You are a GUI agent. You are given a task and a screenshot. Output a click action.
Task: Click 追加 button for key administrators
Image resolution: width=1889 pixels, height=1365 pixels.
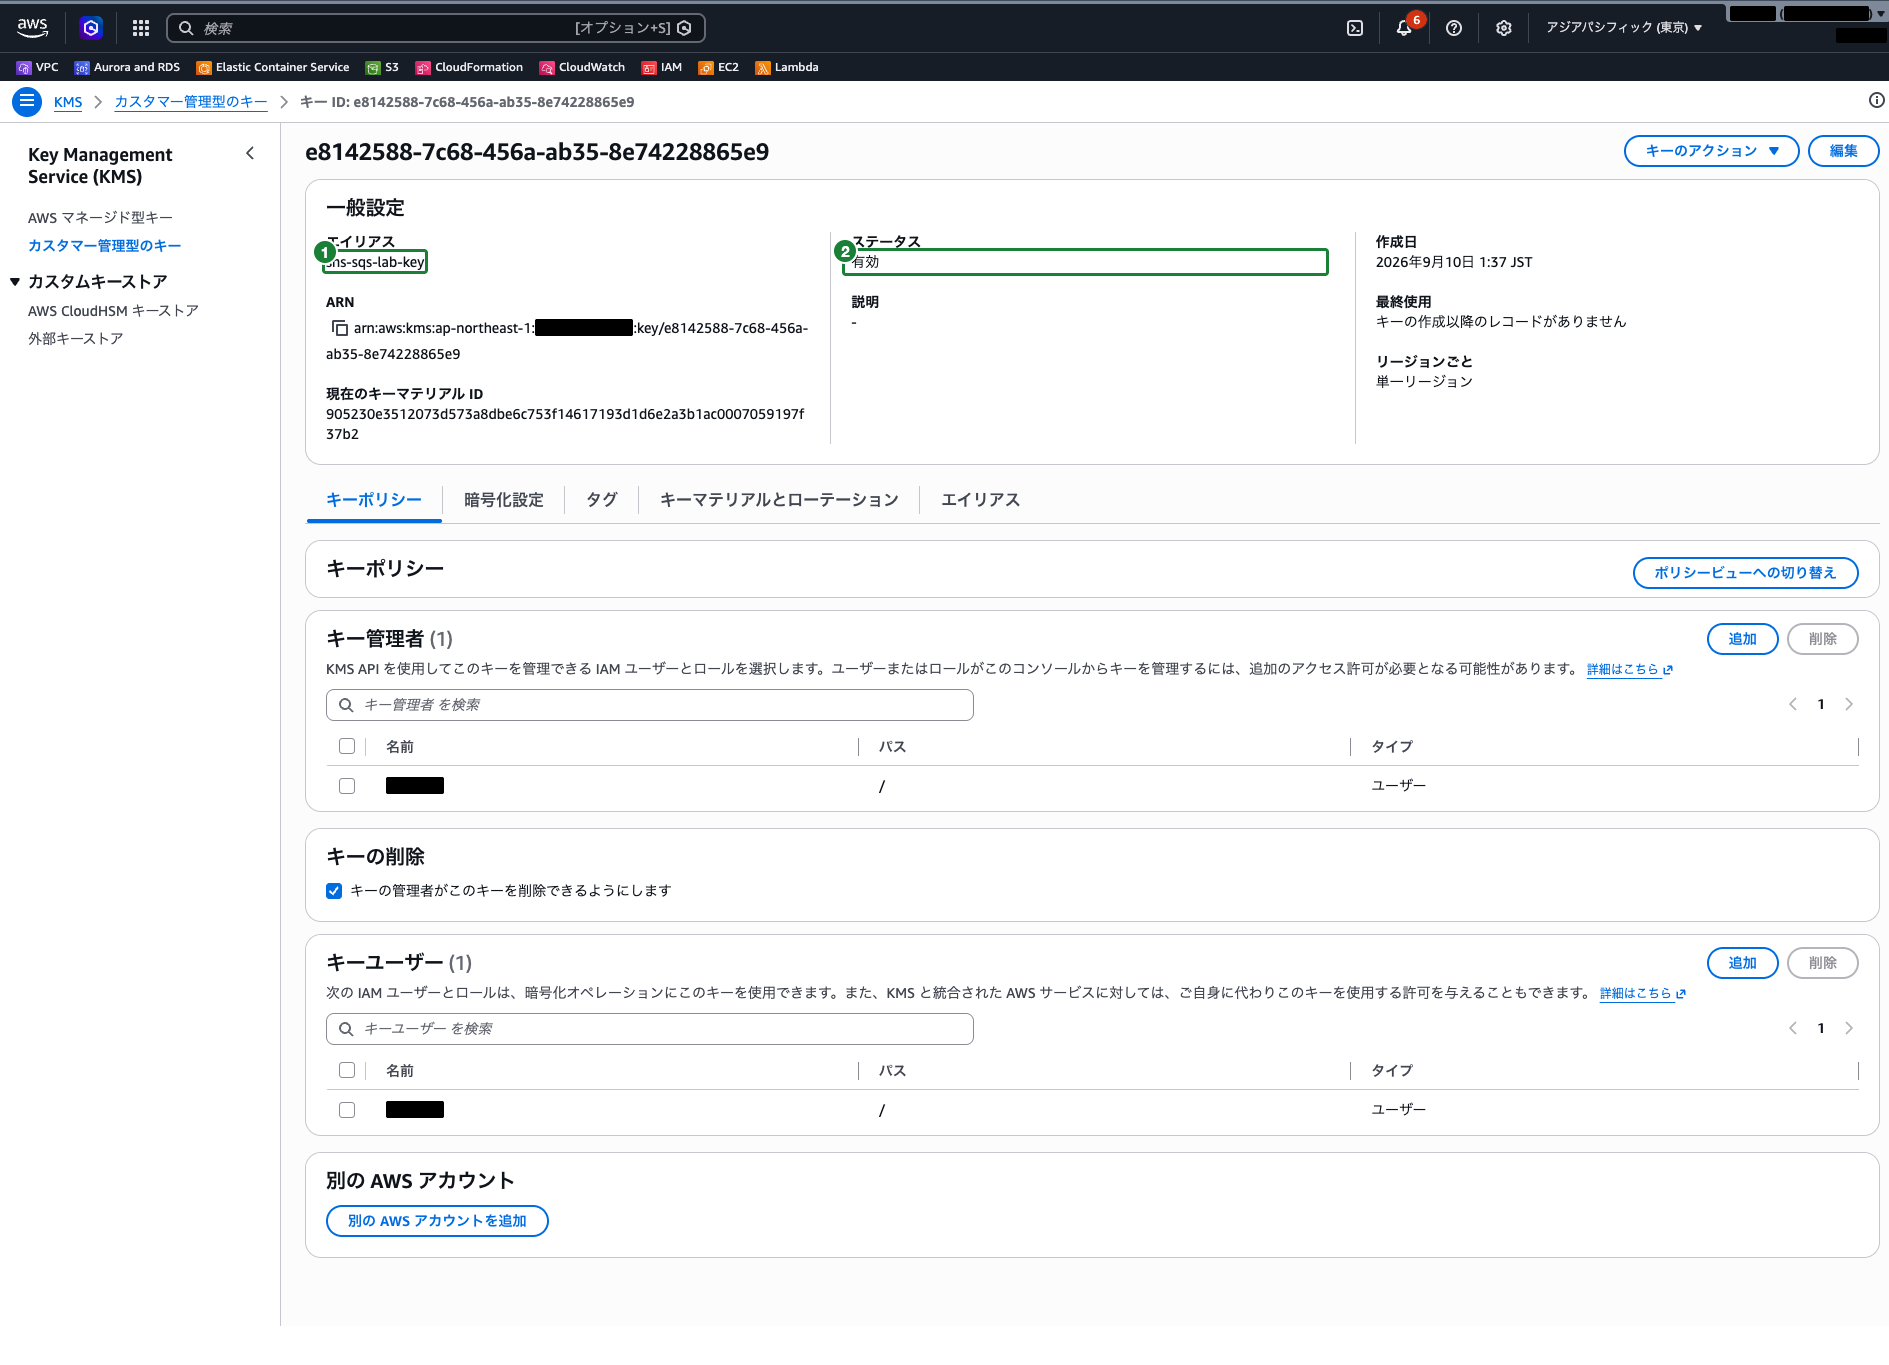point(1742,639)
